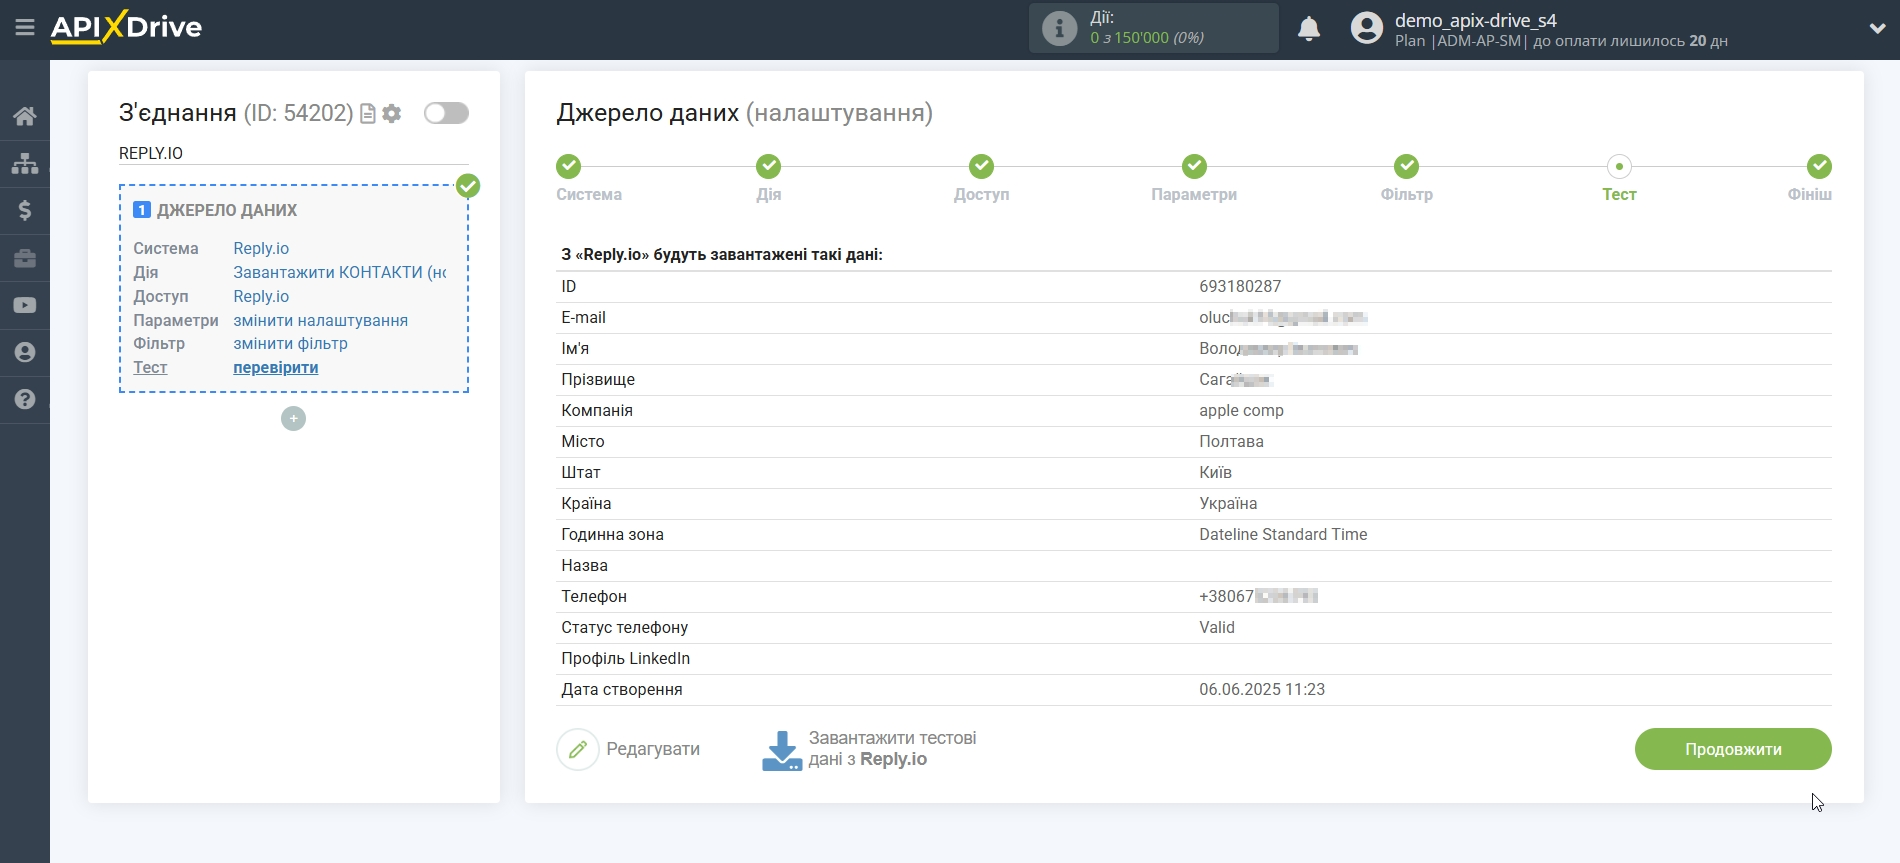Open the YouTube video sidebar icon

click(25, 305)
